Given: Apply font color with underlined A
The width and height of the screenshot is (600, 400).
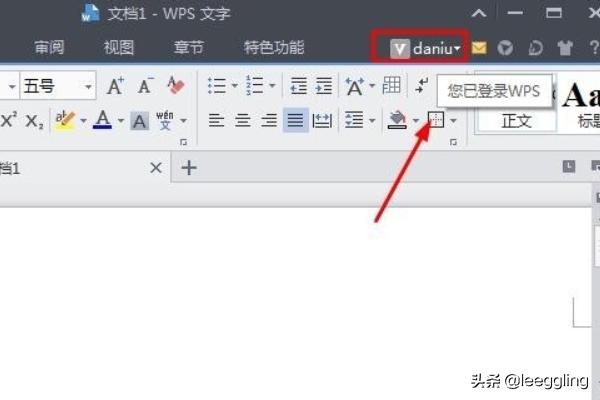Looking at the screenshot, I should click(103, 120).
